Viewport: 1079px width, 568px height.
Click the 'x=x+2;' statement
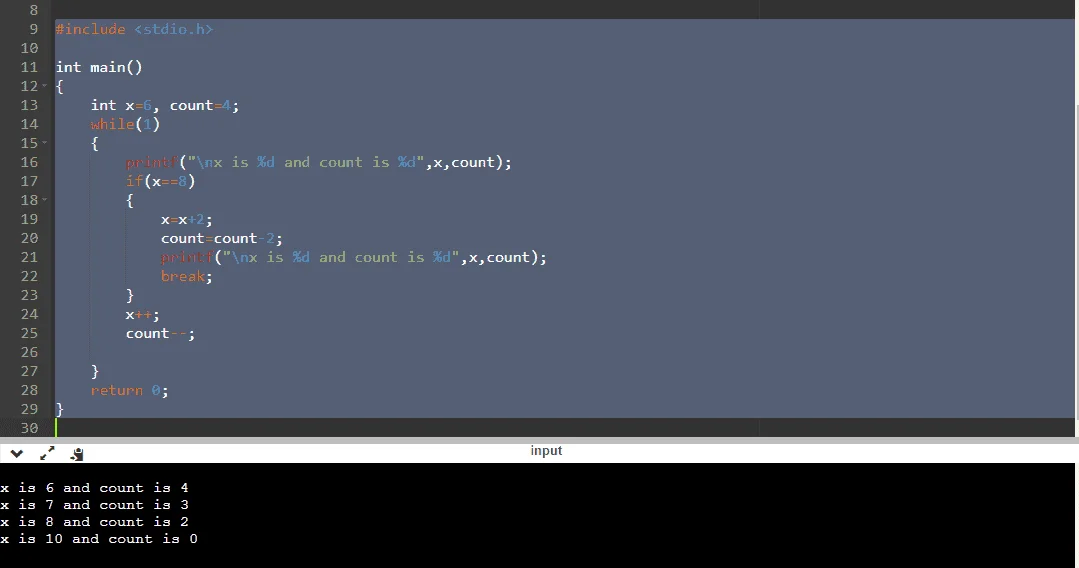(186, 220)
